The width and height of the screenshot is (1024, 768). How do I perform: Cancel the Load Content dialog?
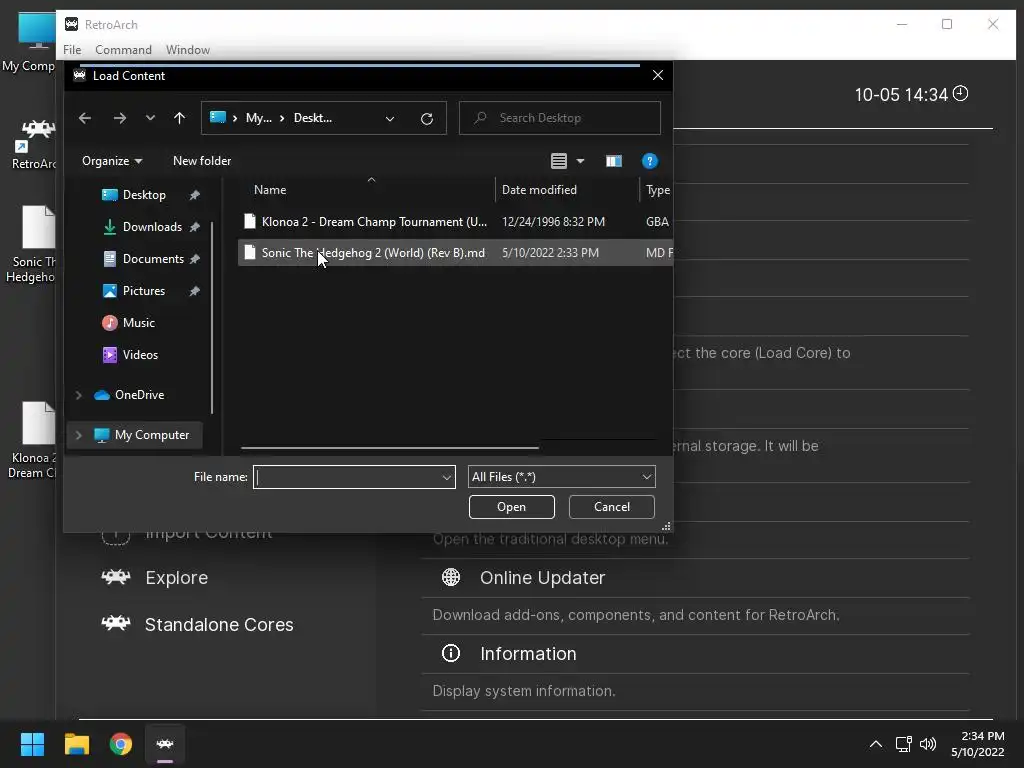pyautogui.click(x=612, y=507)
